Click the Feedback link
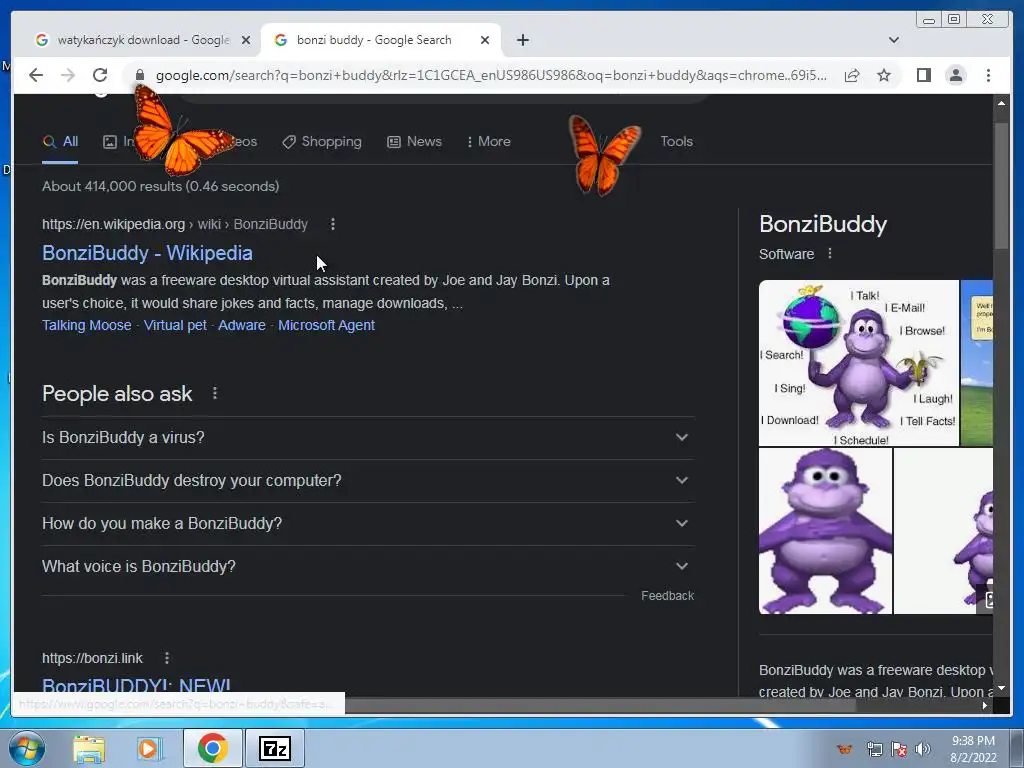Screen dimensions: 1024x768 (x=667, y=596)
